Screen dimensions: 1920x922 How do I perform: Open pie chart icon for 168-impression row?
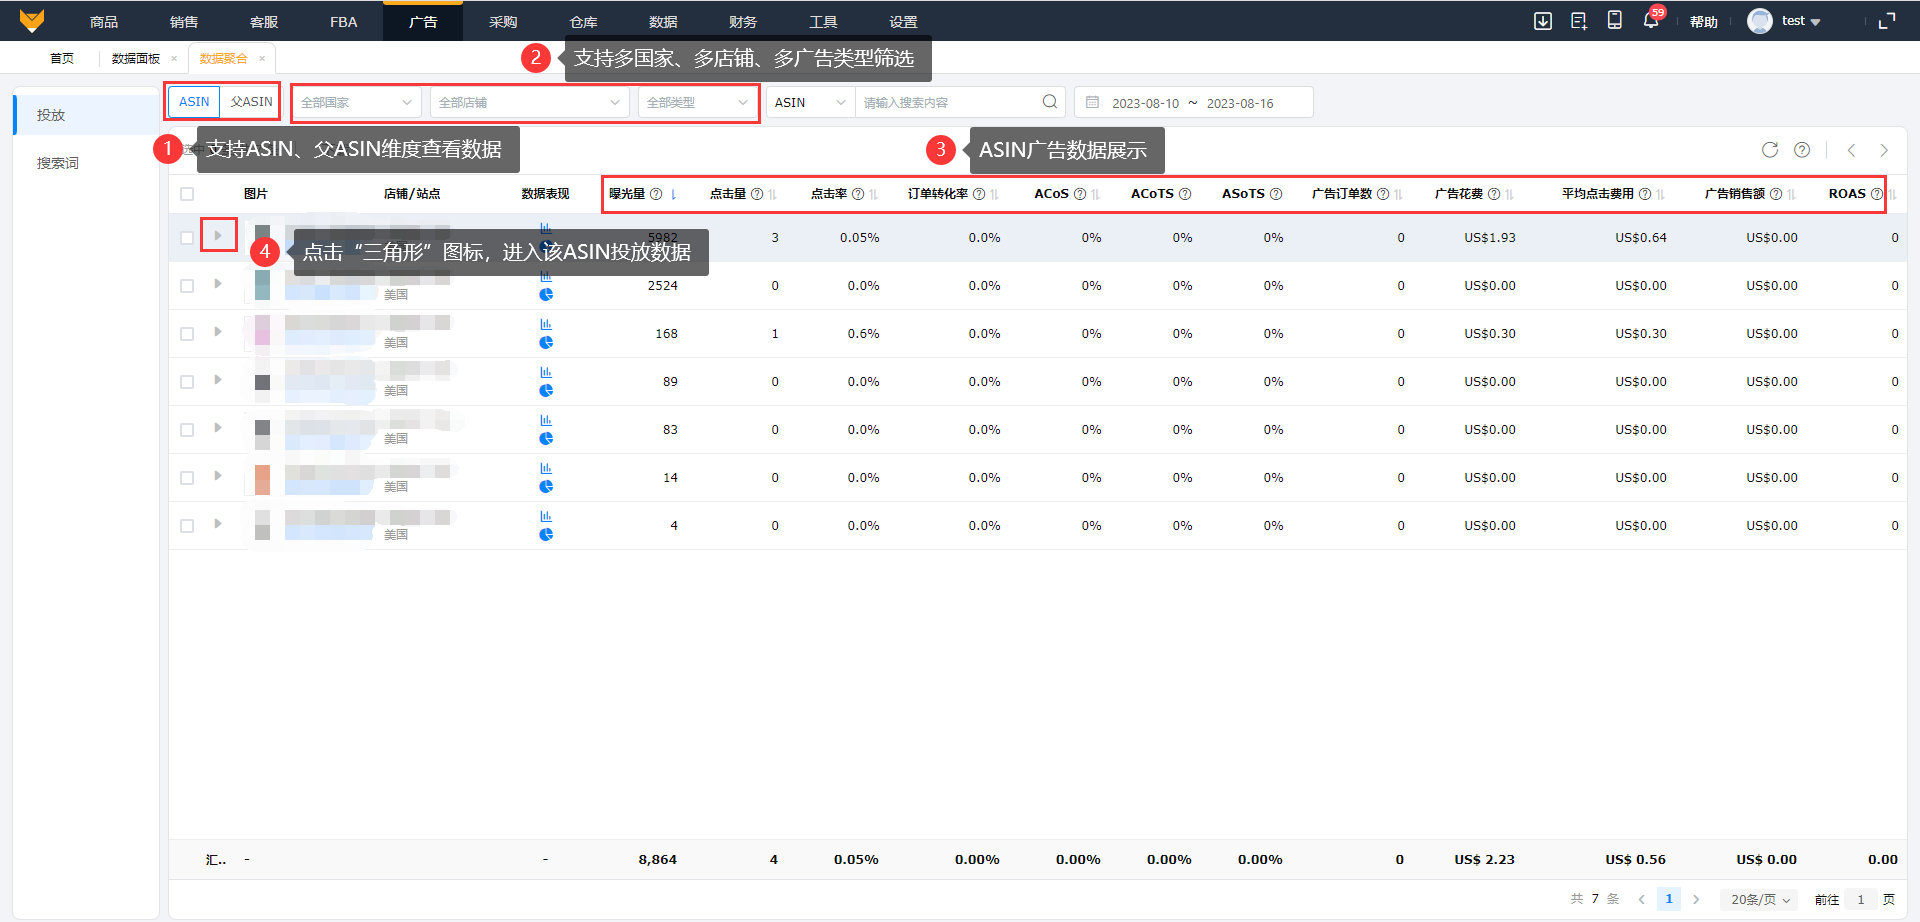546,343
